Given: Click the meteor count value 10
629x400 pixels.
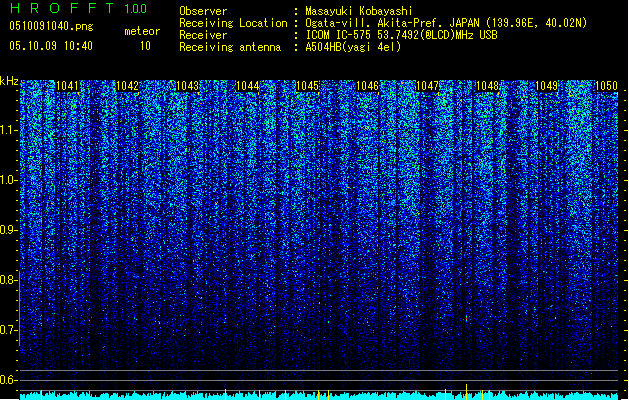Looking at the screenshot, I should pos(145,46).
